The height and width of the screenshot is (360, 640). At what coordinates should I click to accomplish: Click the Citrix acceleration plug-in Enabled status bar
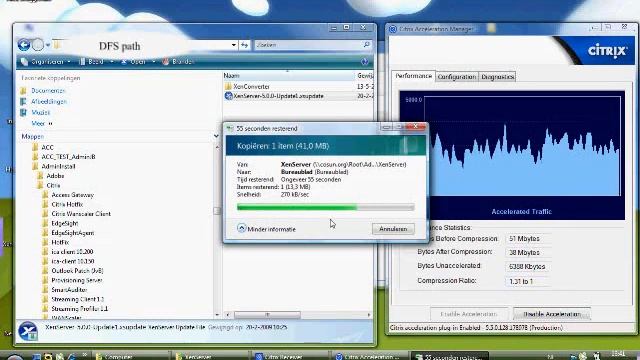tap(512, 328)
